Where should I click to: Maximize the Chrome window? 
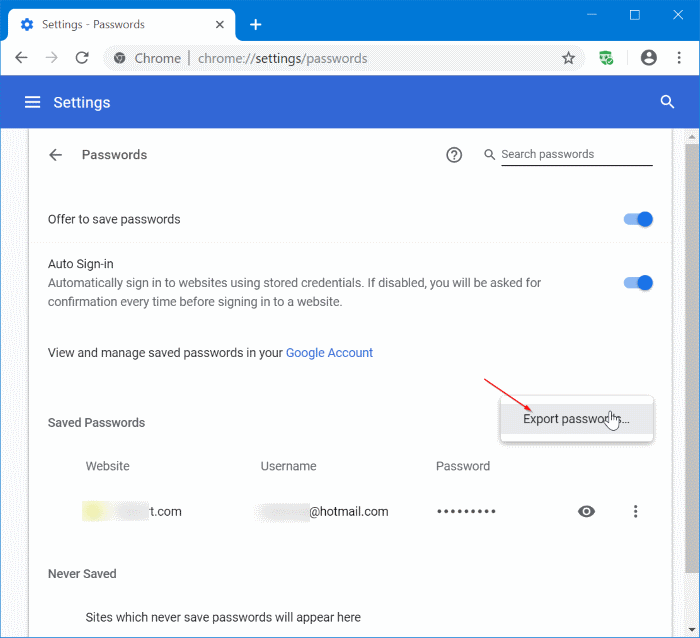pyautogui.click(x=635, y=15)
